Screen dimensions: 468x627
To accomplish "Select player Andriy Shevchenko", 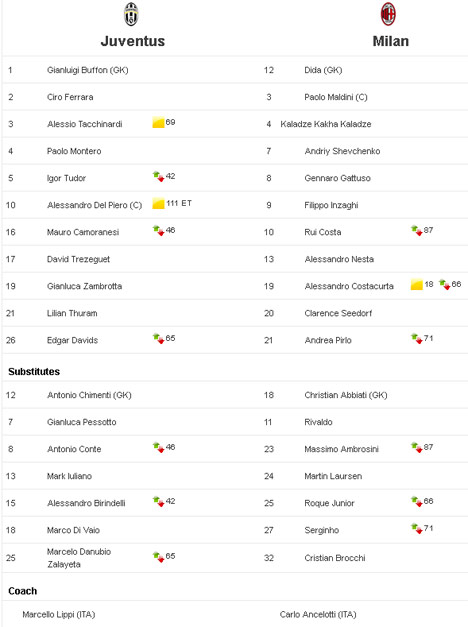I will [x=342, y=151].
